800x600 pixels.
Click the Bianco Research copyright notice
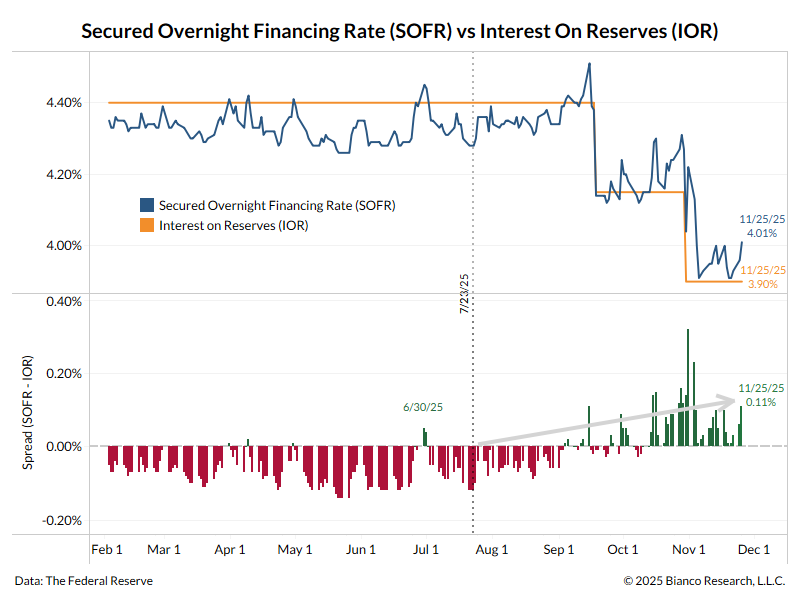pyautogui.click(x=704, y=580)
